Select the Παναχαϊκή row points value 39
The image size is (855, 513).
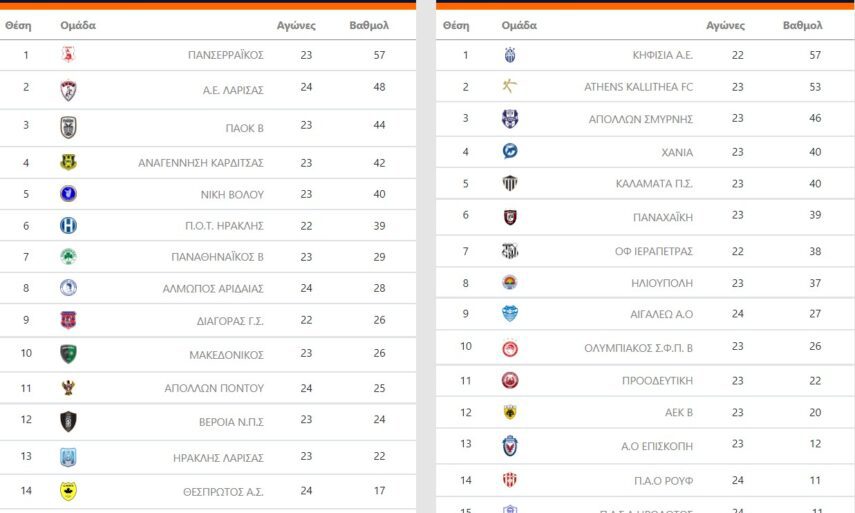(x=815, y=217)
